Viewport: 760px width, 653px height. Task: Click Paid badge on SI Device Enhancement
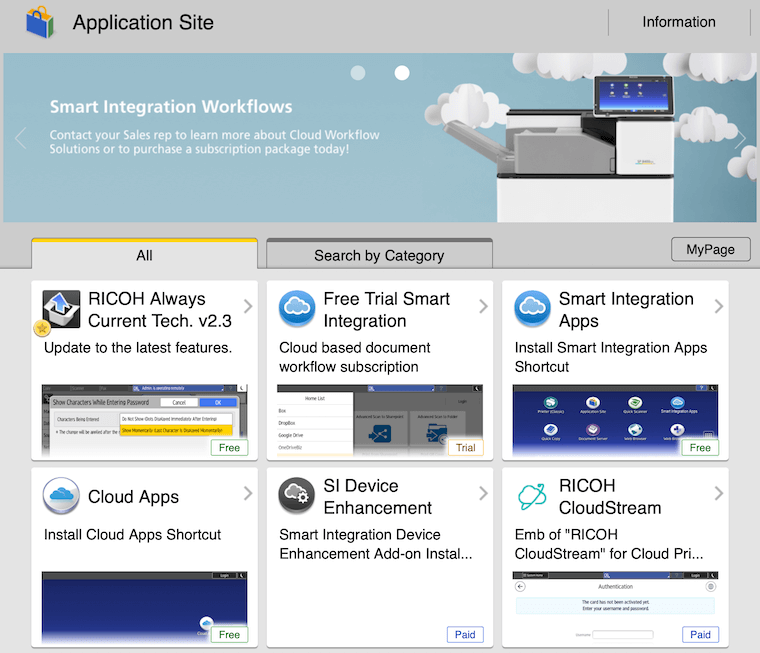point(465,635)
